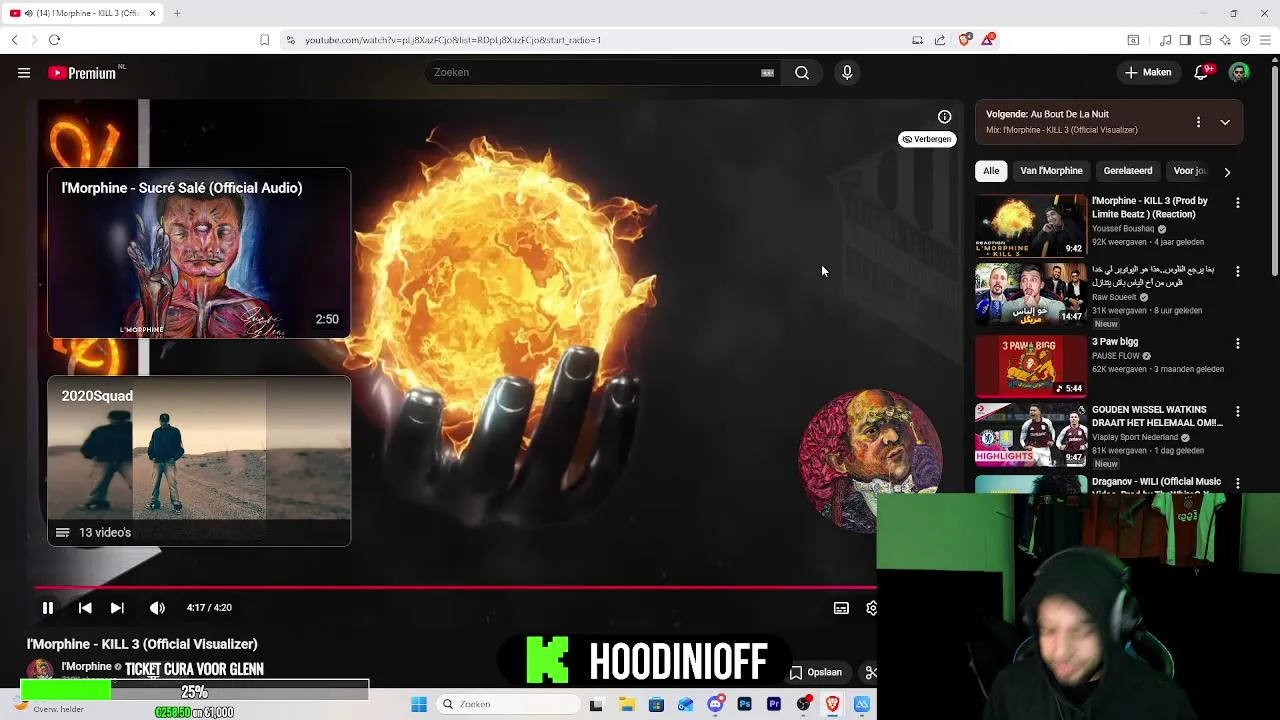Open browser main hamburger menu
This screenshot has width=1280, height=720.
coord(1266,40)
